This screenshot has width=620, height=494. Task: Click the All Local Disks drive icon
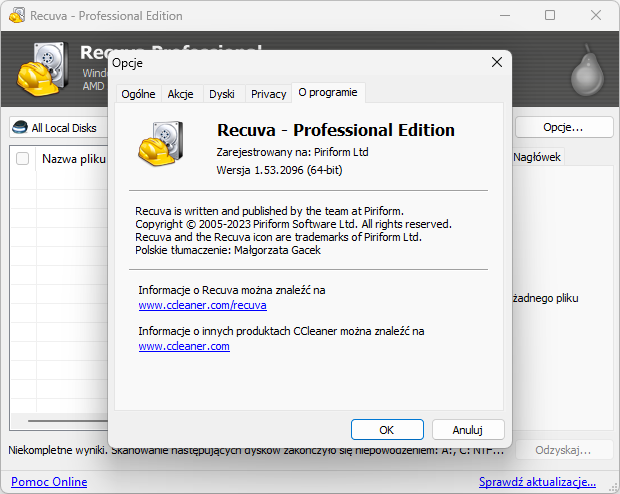(x=20, y=127)
